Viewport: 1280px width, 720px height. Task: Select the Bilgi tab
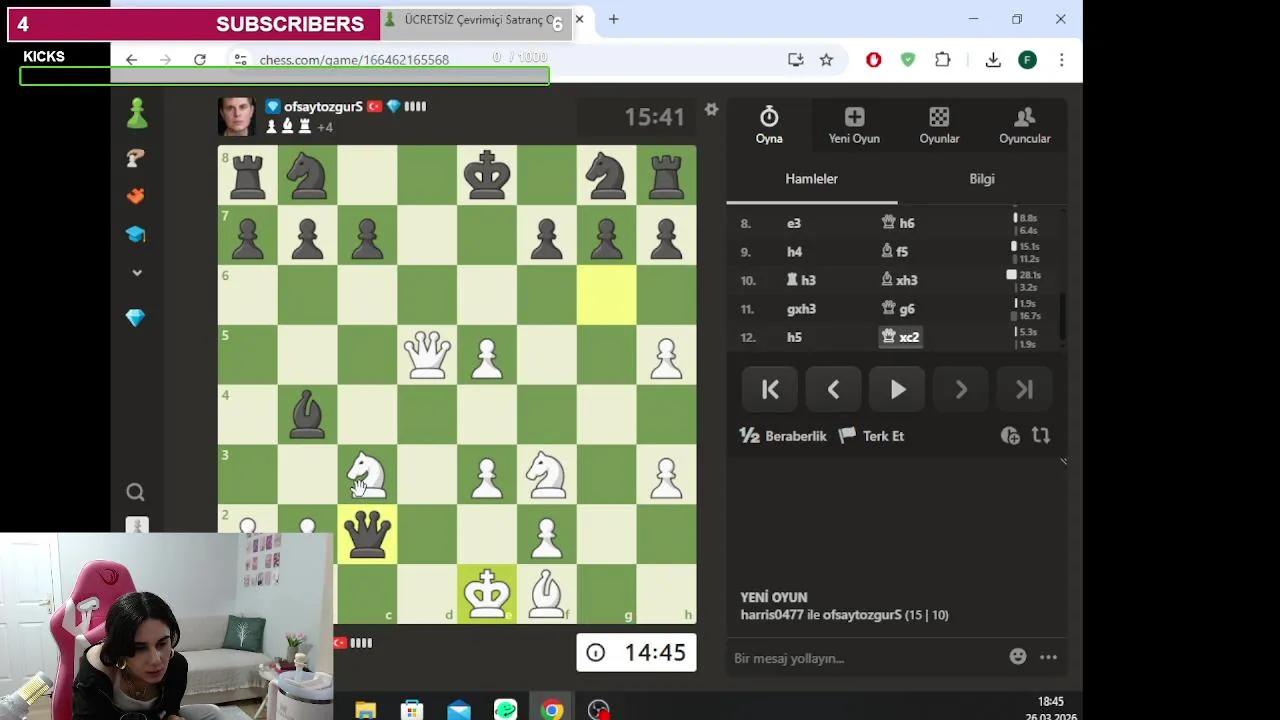982,179
